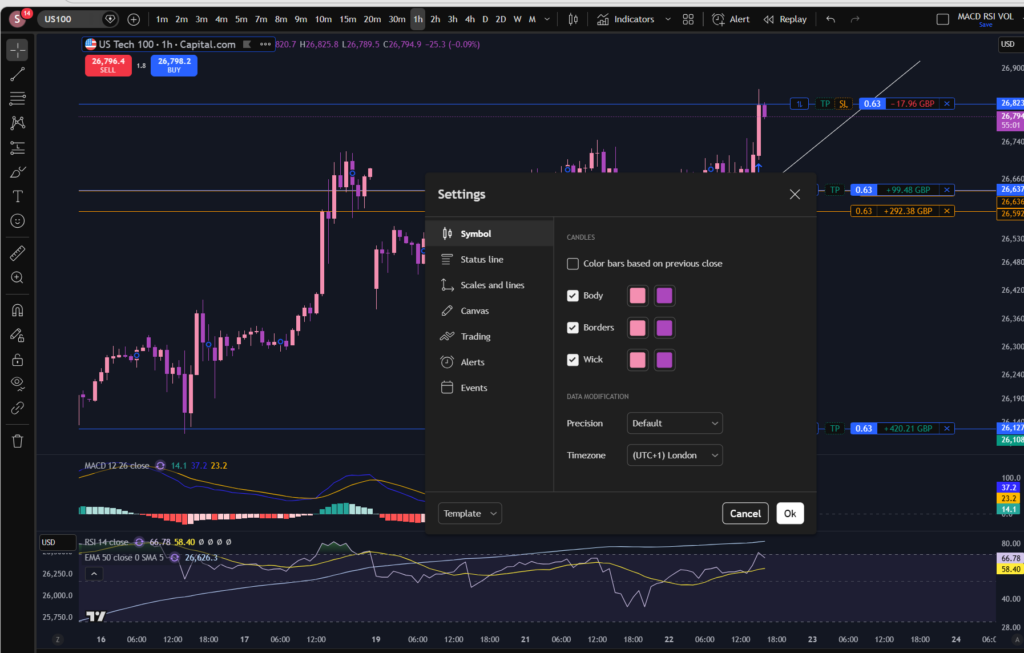The height and width of the screenshot is (653, 1024).
Task: Open the emoji icons tool
Action: point(18,221)
